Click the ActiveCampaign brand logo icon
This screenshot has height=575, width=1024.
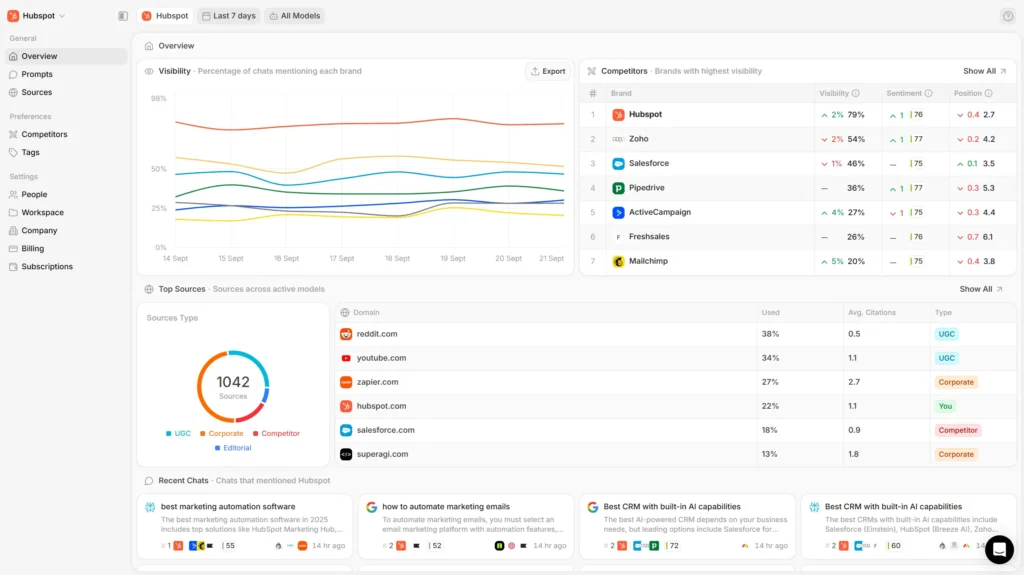tap(618, 212)
